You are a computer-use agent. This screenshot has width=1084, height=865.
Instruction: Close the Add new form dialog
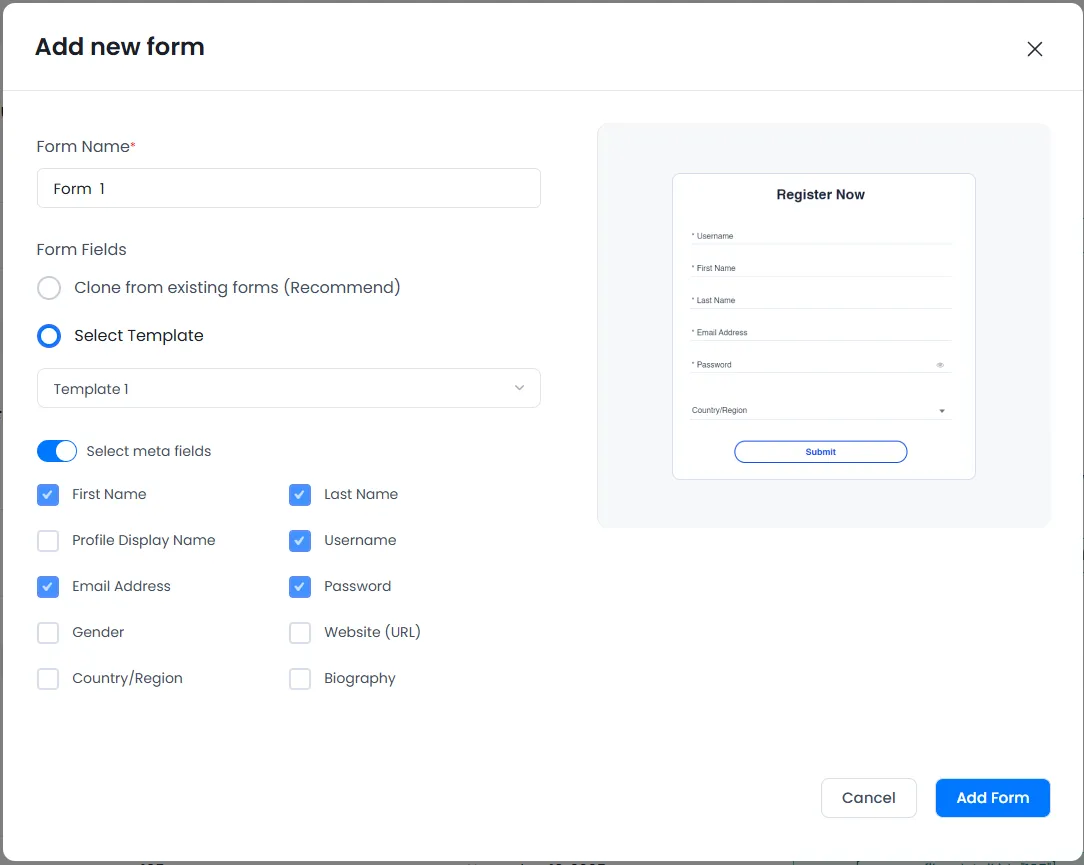tap(1035, 48)
